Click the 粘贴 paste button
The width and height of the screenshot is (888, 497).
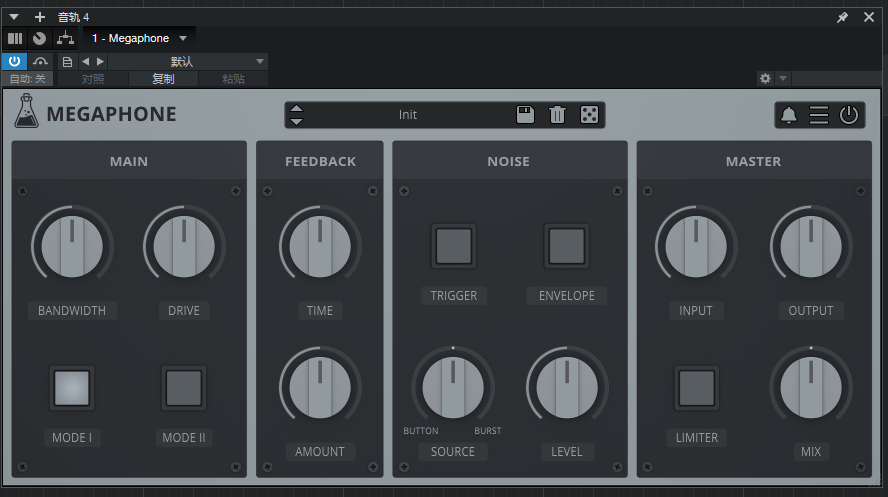(x=233, y=79)
